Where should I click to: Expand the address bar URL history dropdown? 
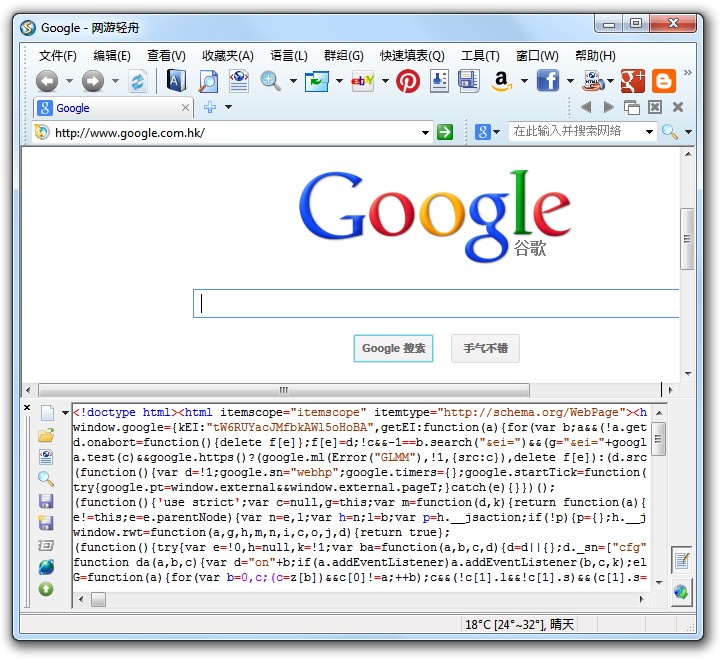[x=425, y=133]
